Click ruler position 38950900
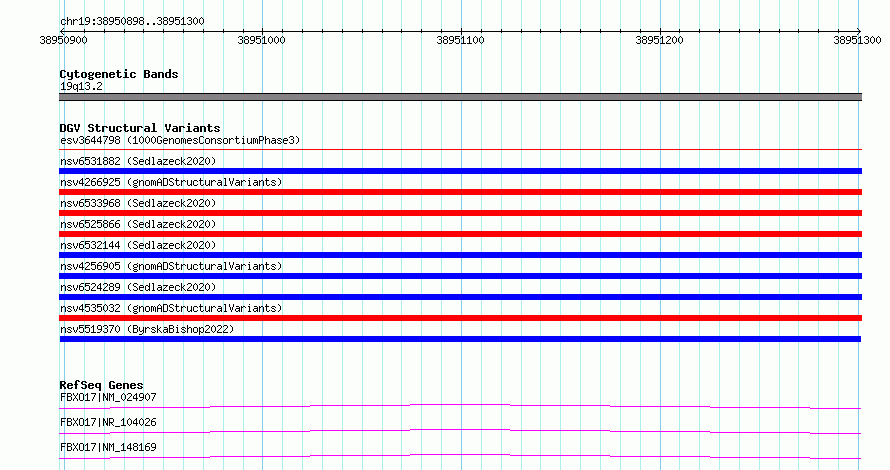The image size is (890, 470). (x=64, y=40)
